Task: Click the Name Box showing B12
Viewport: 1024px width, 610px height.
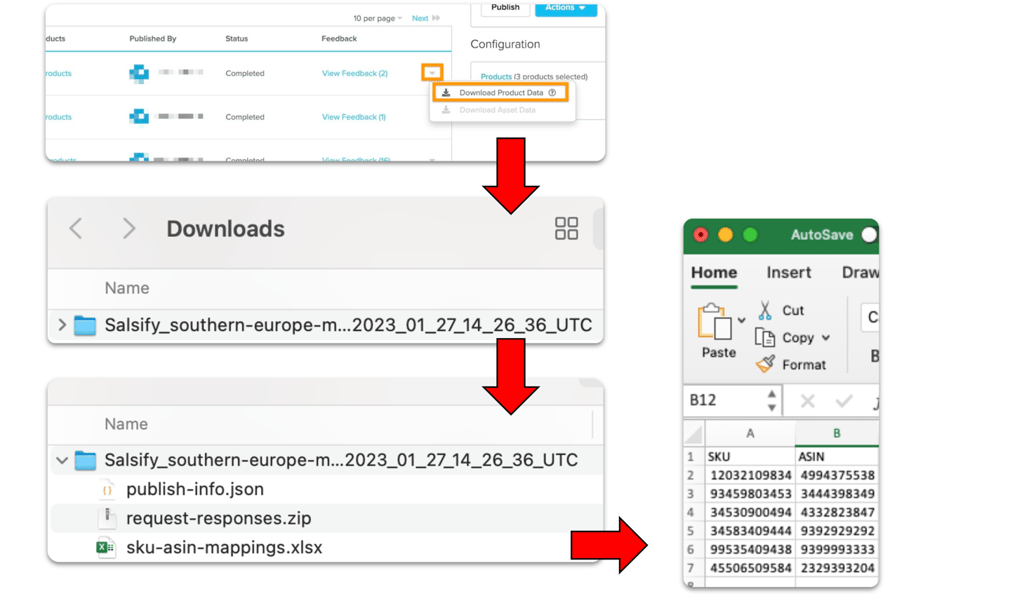Action: click(726, 400)
